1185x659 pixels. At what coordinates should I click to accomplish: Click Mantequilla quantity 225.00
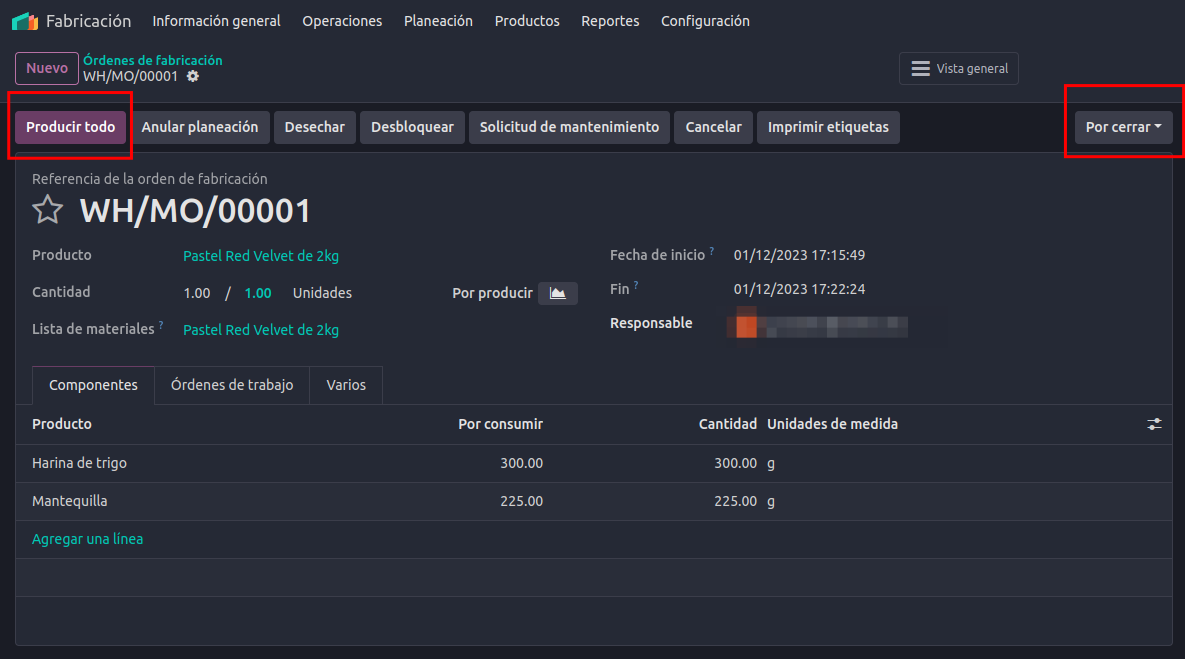735,502
